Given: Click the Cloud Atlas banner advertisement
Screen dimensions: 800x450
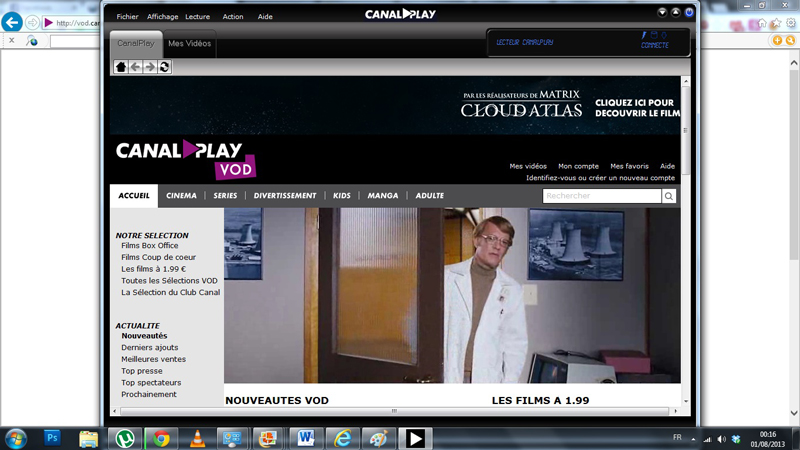Looking at the screenshot, I should click(x=395, y=106).
